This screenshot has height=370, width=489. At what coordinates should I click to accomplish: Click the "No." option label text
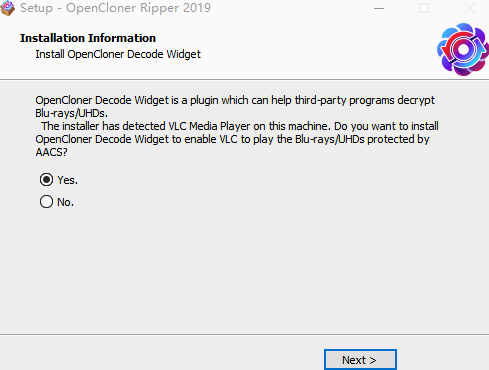(x=65, y=202)
